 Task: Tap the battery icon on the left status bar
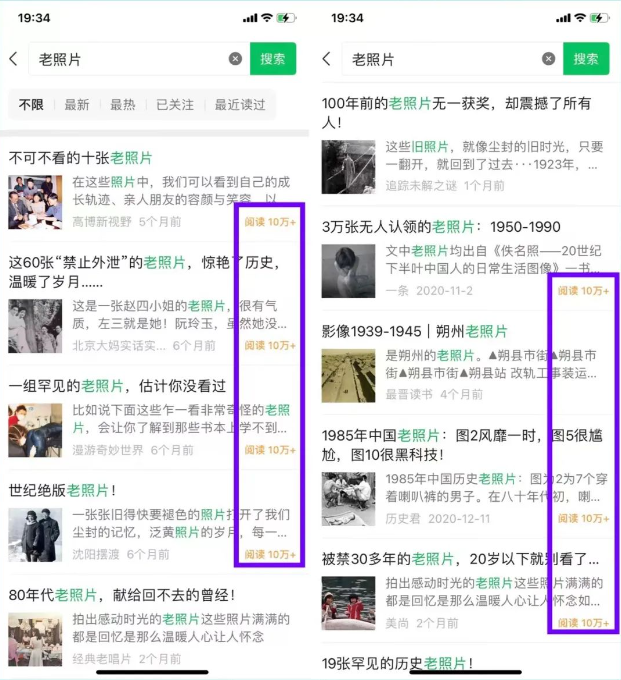tap(287, 18)
